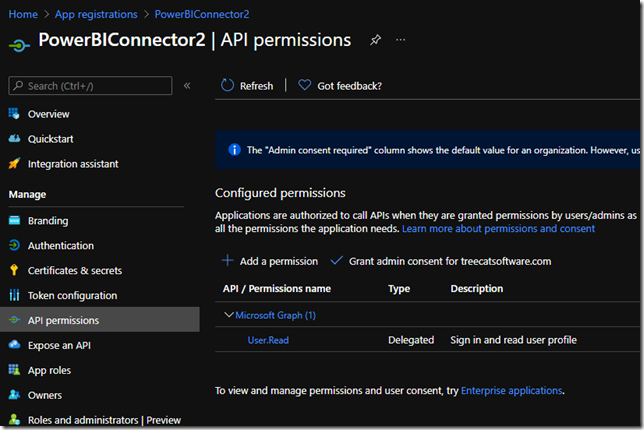This screenshot has width=644, height=430.
Task: Open the Owners page
Action: (45, 396)
